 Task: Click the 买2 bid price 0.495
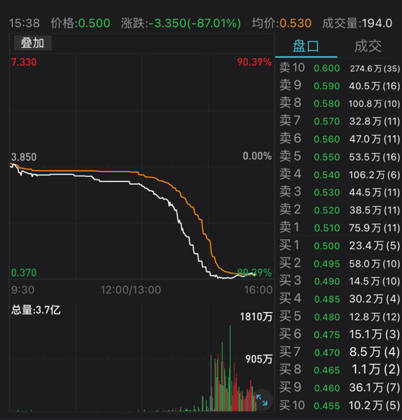327,264
